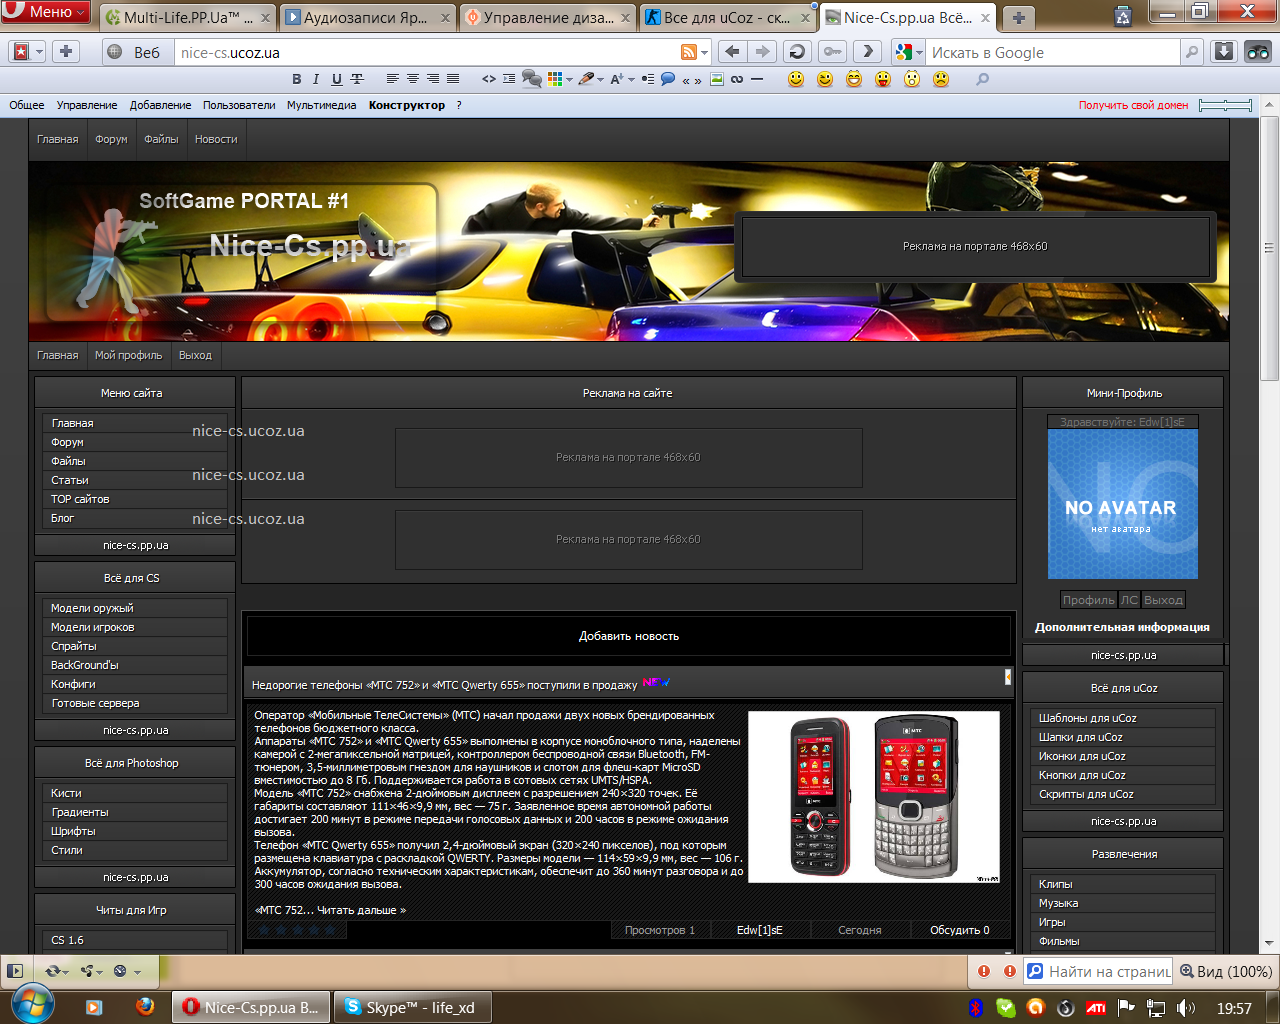Open the MTC phones news image

click(x=874, y=797)
